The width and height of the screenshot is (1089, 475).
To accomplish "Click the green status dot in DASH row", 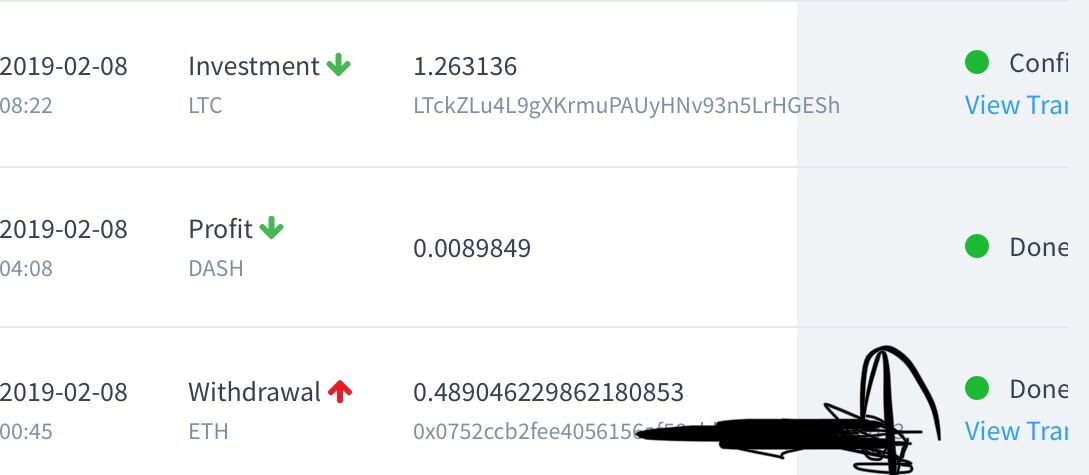I will [976, 246].
